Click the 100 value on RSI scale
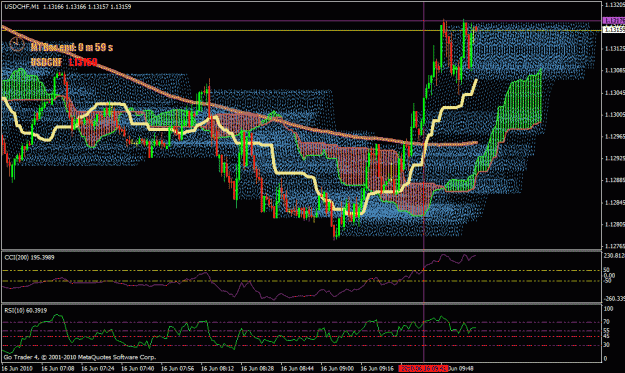Image resolution: width=625 pixels, height=373 pixels. 609,309
